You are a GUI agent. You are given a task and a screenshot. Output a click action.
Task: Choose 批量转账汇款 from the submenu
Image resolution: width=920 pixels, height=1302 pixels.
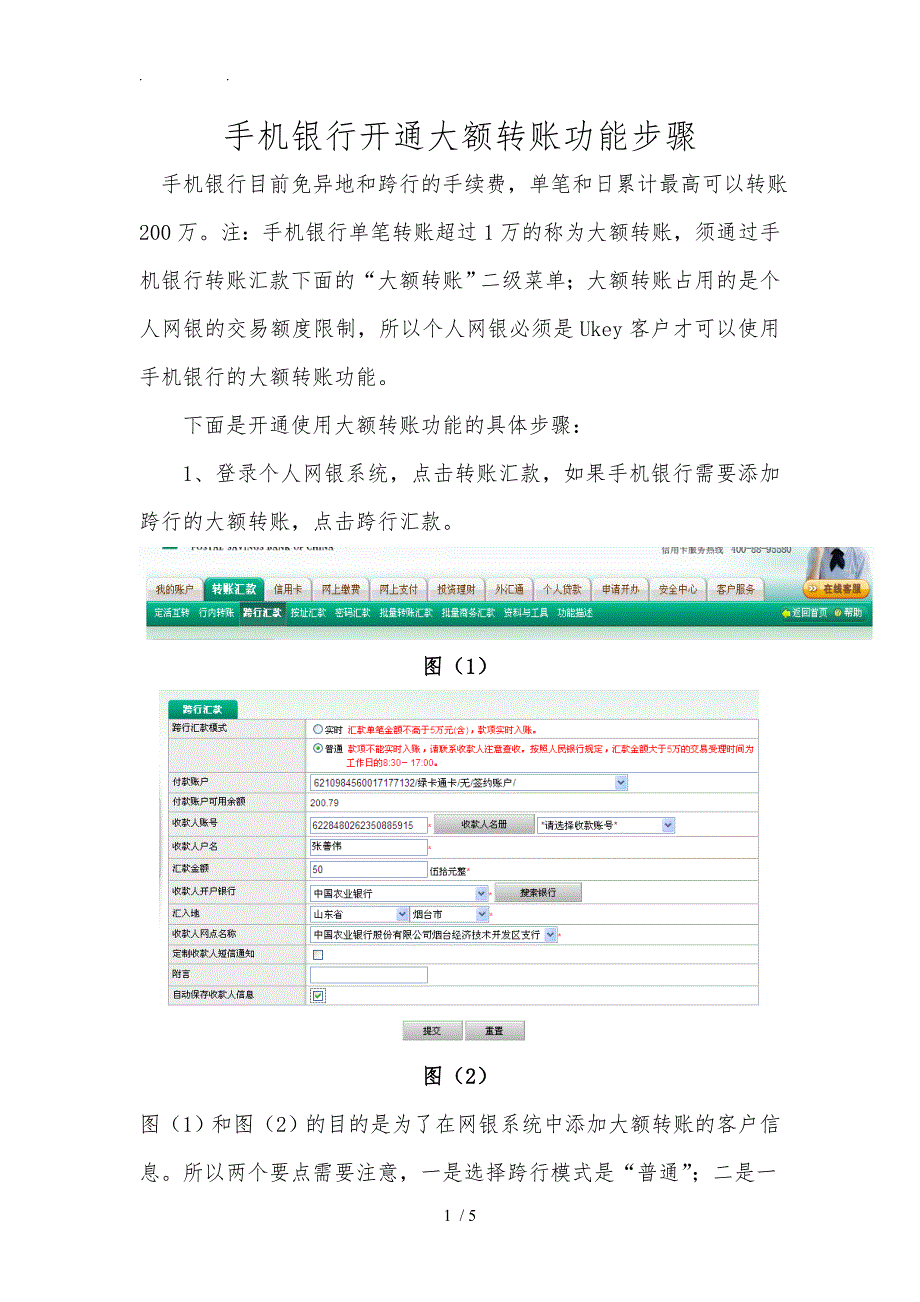coord(404,612)
